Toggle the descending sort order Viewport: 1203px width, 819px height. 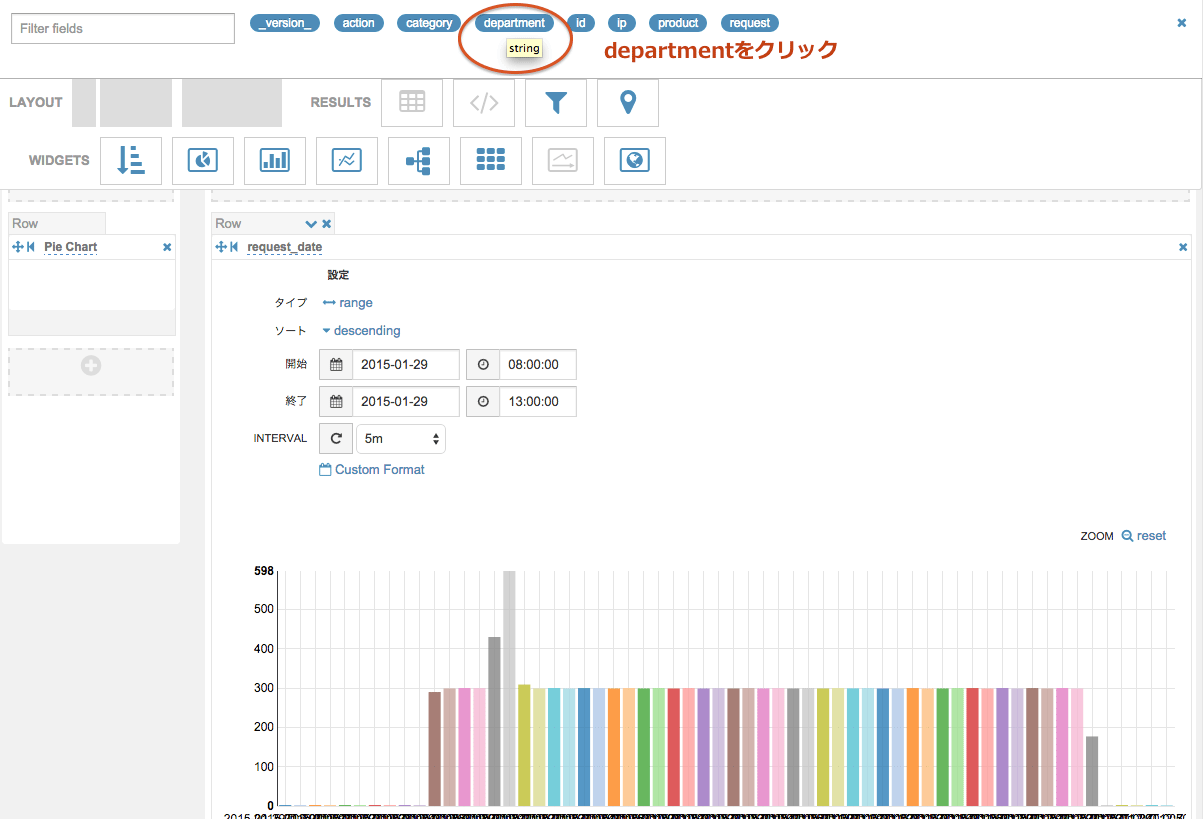tap(361, 331)
